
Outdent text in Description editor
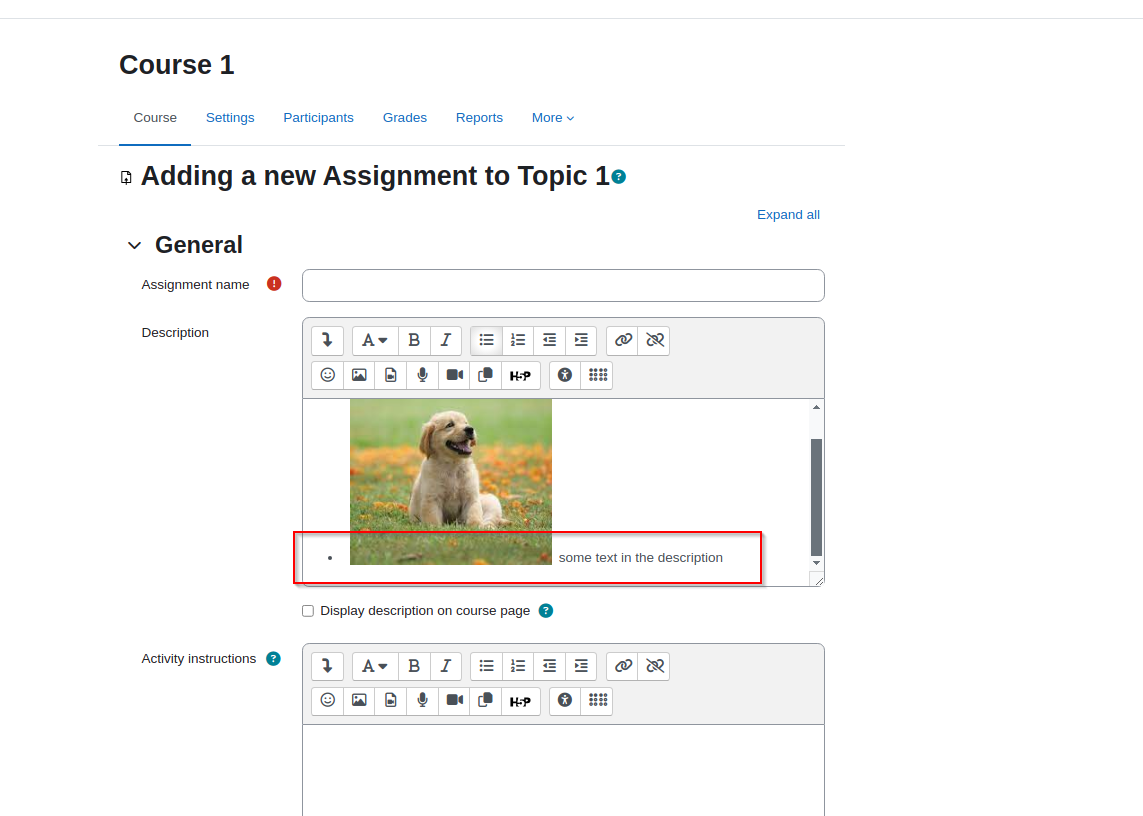pos(550,341)
